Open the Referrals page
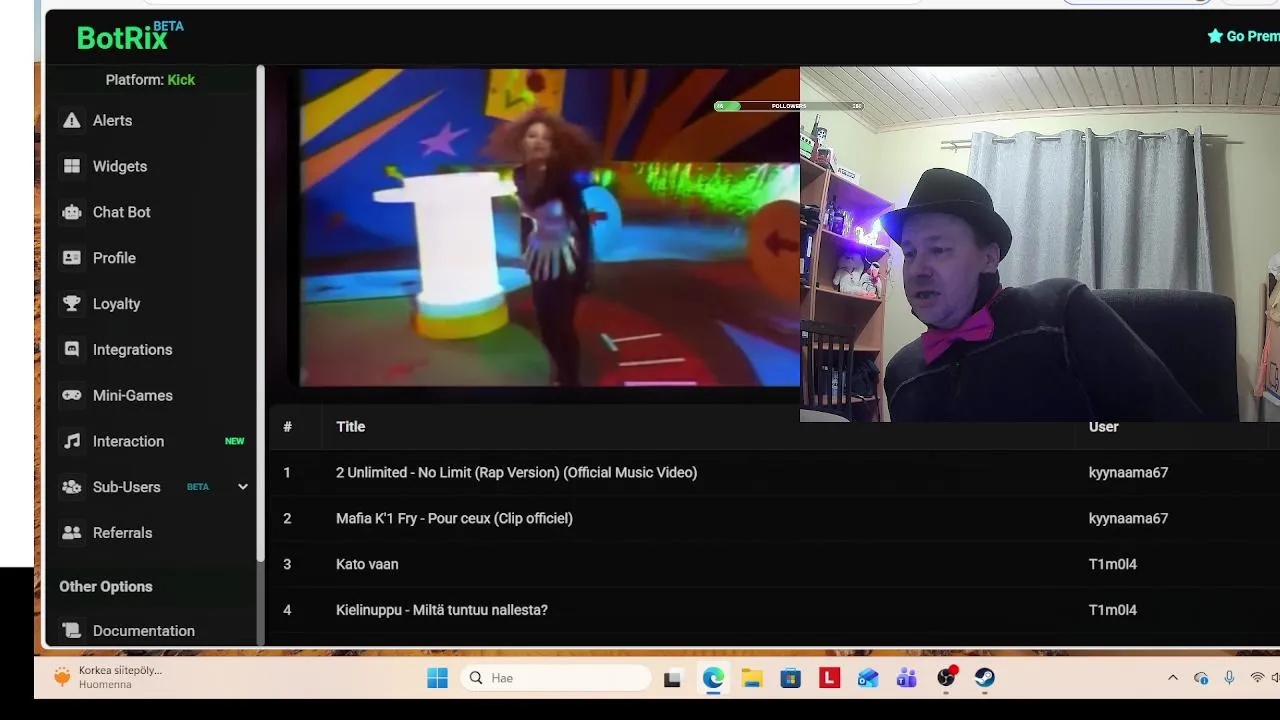The height and width of the screenshot is (720, 1280). point(123,533)
